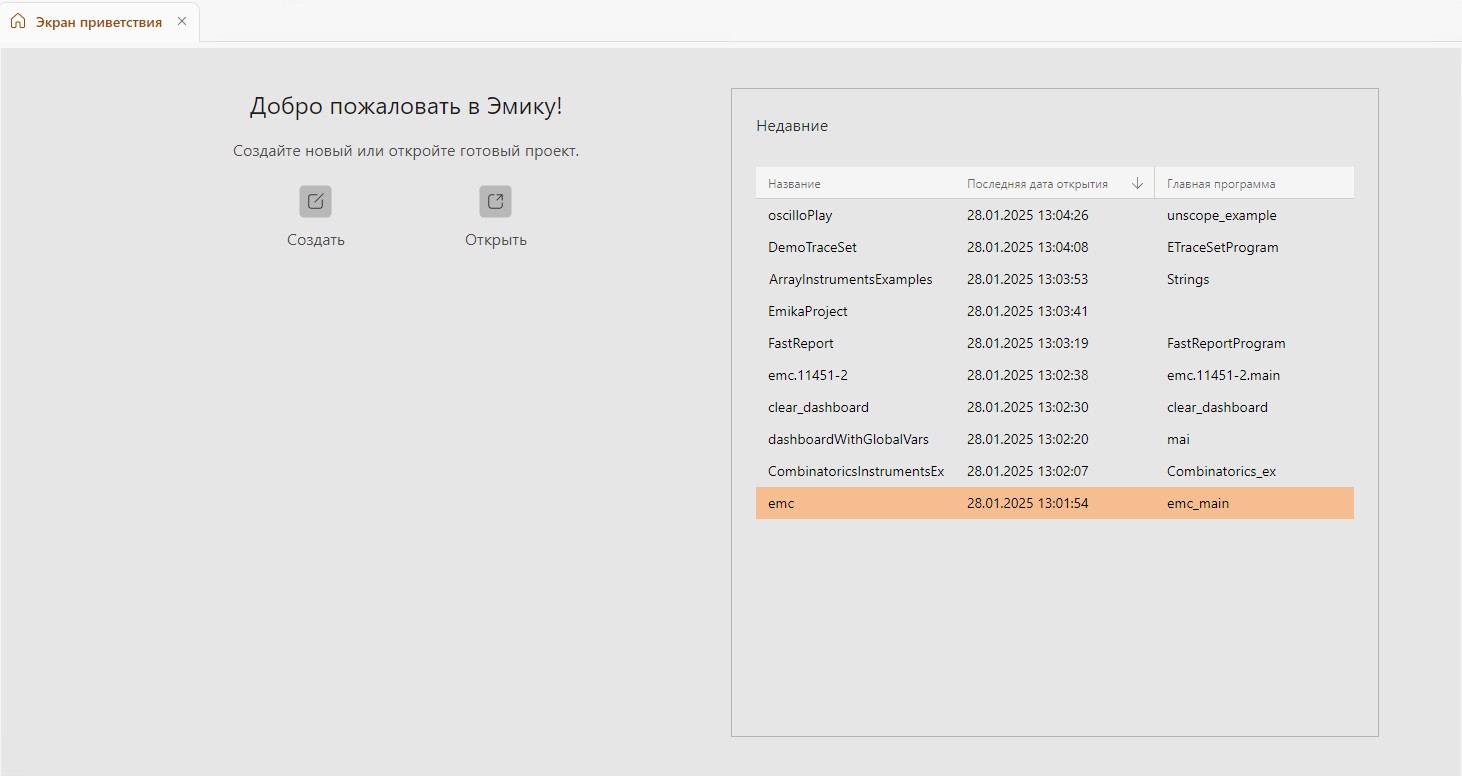Select the dashboardWithGlobalVars project
The height and width of the screenshot is (776, 1462).
[849, 439]
